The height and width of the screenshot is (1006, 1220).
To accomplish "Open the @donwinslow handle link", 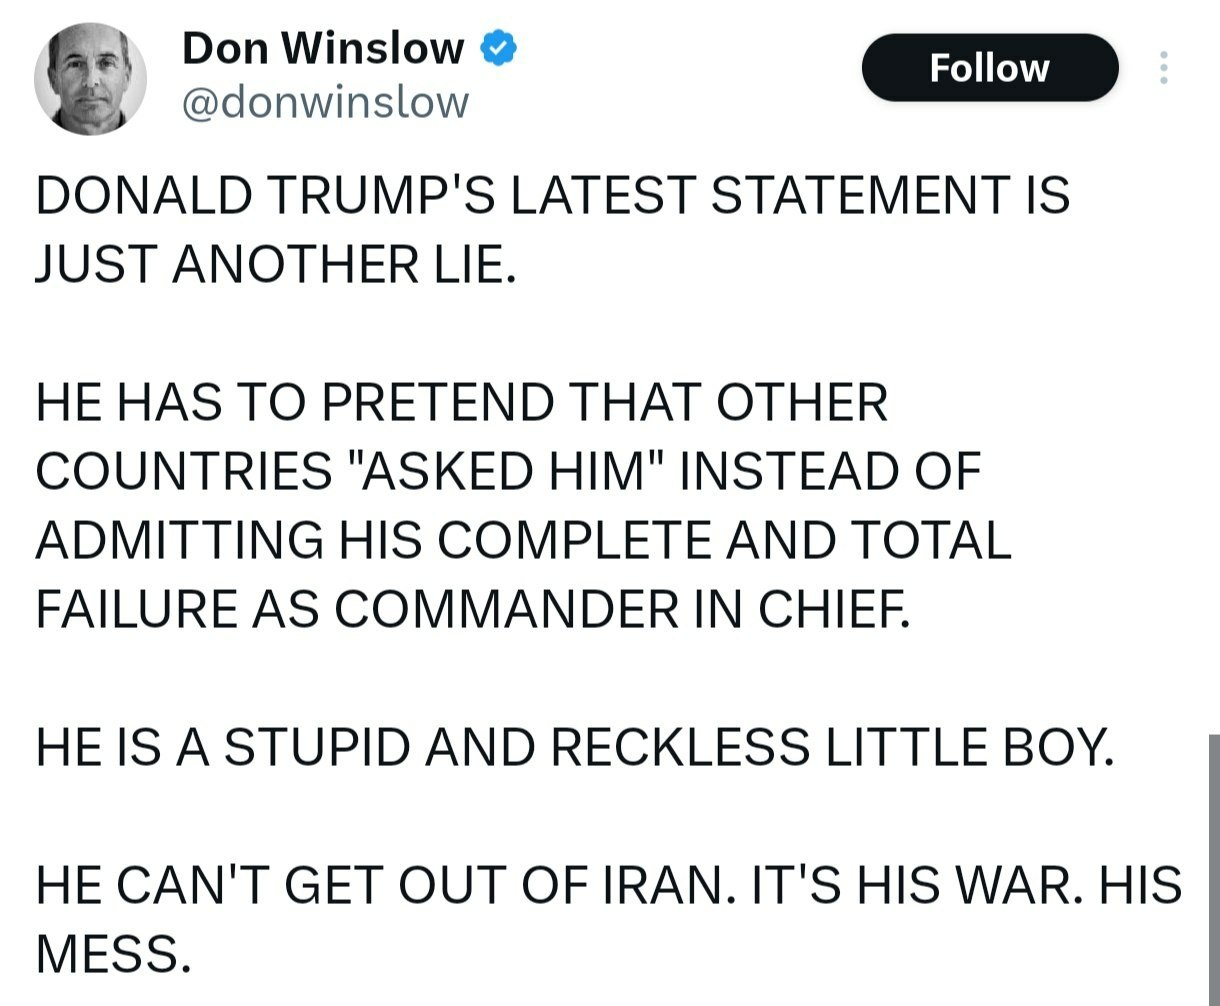I will pos(324,101).
